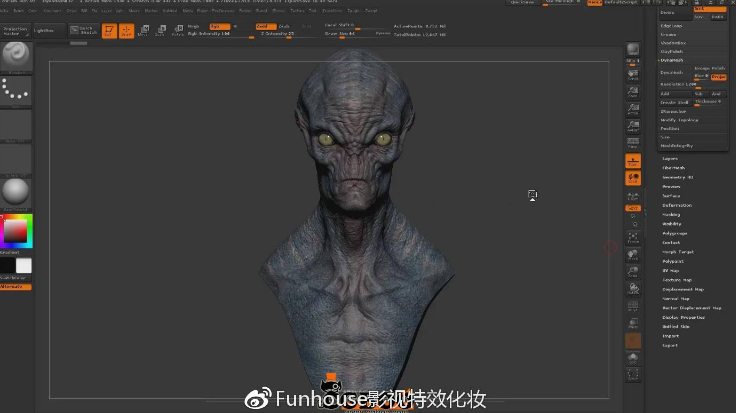Toggle DynaMesh Project option
The width and height of the screenshot is (736, 413).
(718, 76)
